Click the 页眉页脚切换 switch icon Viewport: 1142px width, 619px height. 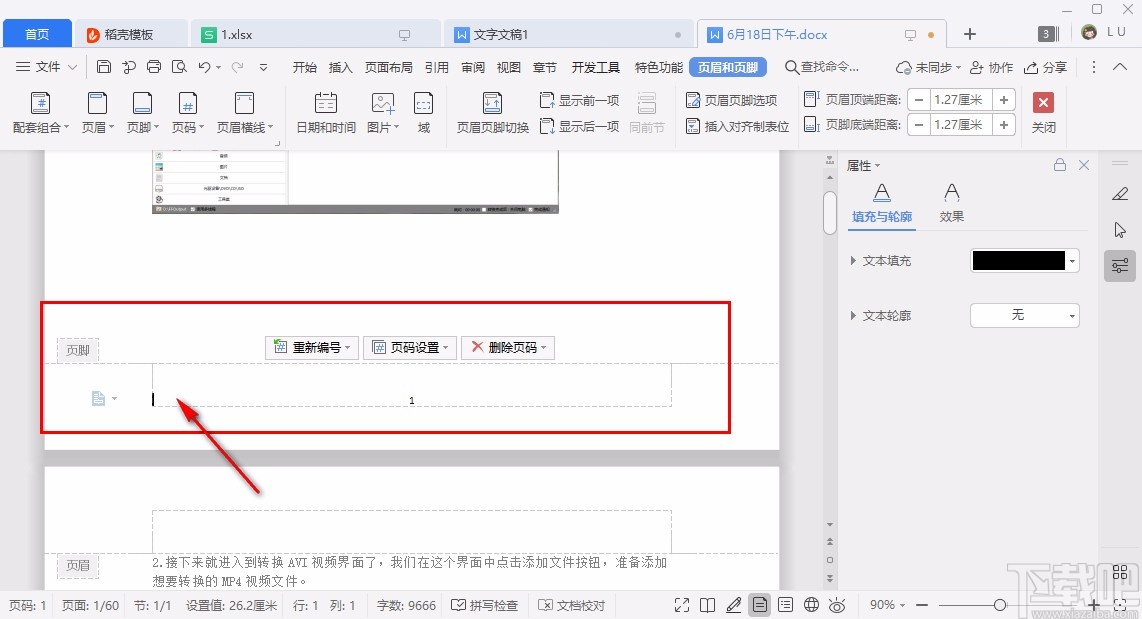coord(491,110)
